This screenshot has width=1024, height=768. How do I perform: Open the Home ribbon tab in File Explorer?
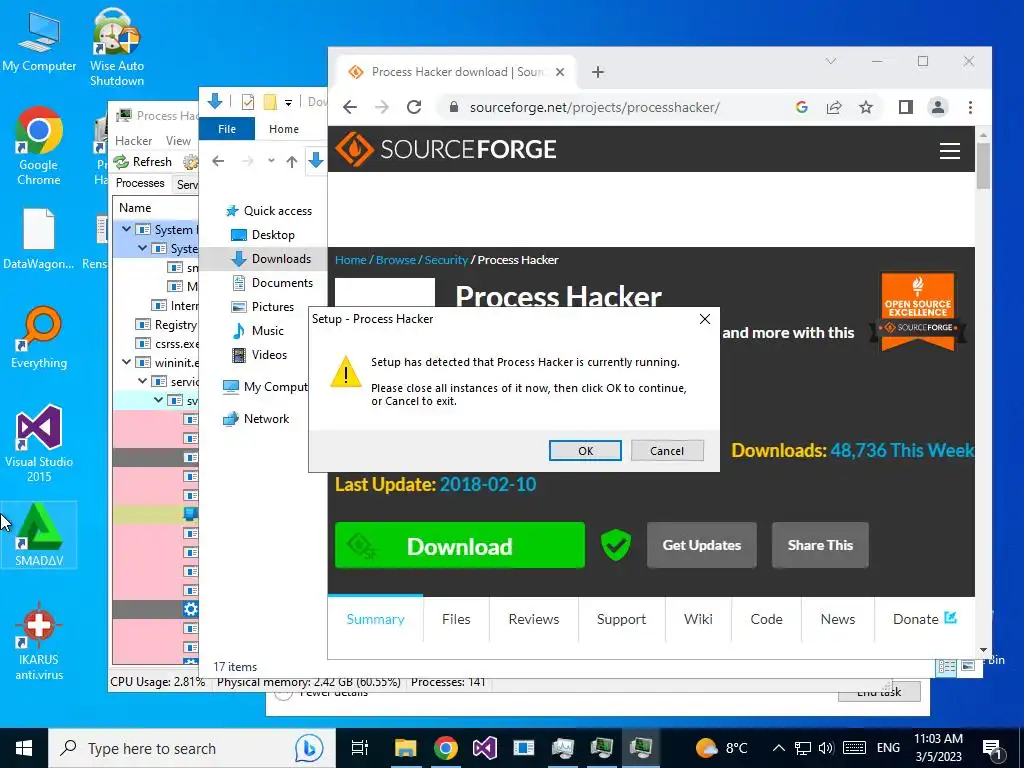coord(283,129)
